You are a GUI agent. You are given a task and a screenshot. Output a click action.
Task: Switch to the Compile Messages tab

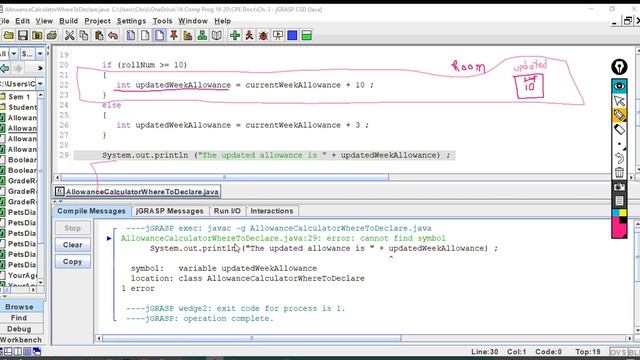(91, 211)
